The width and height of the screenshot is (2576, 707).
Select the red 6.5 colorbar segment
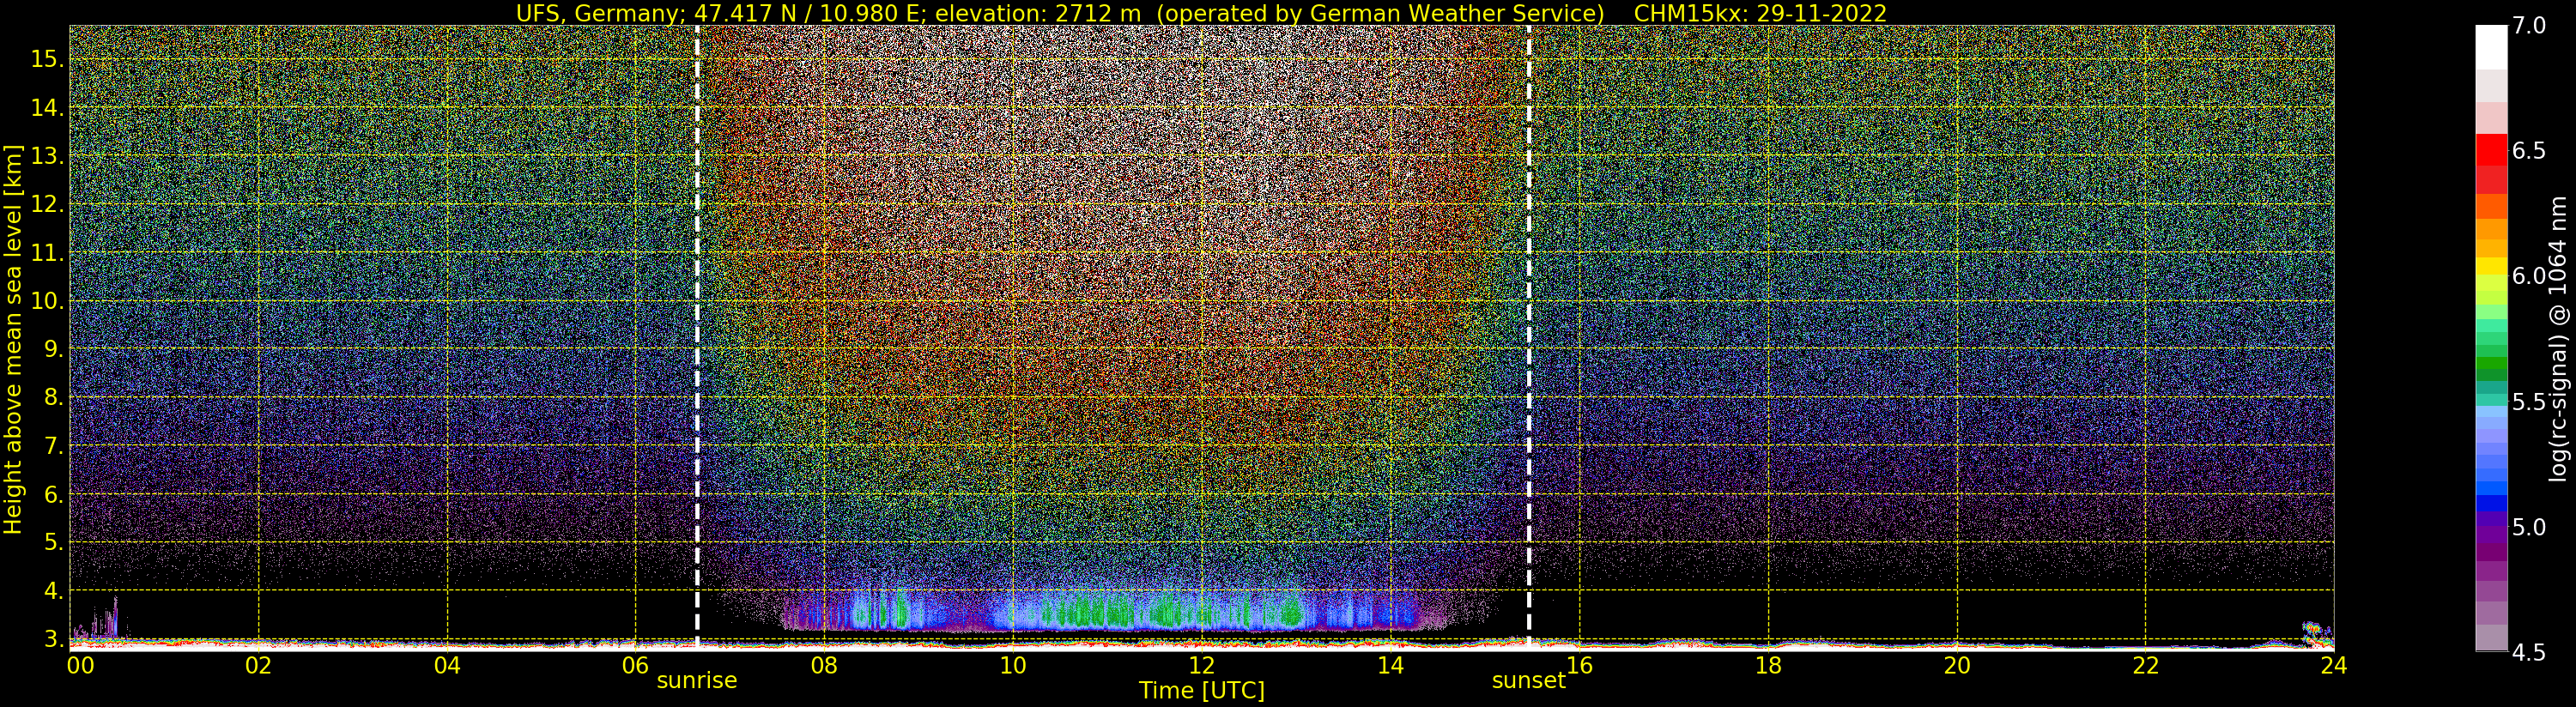point(2491,149)
